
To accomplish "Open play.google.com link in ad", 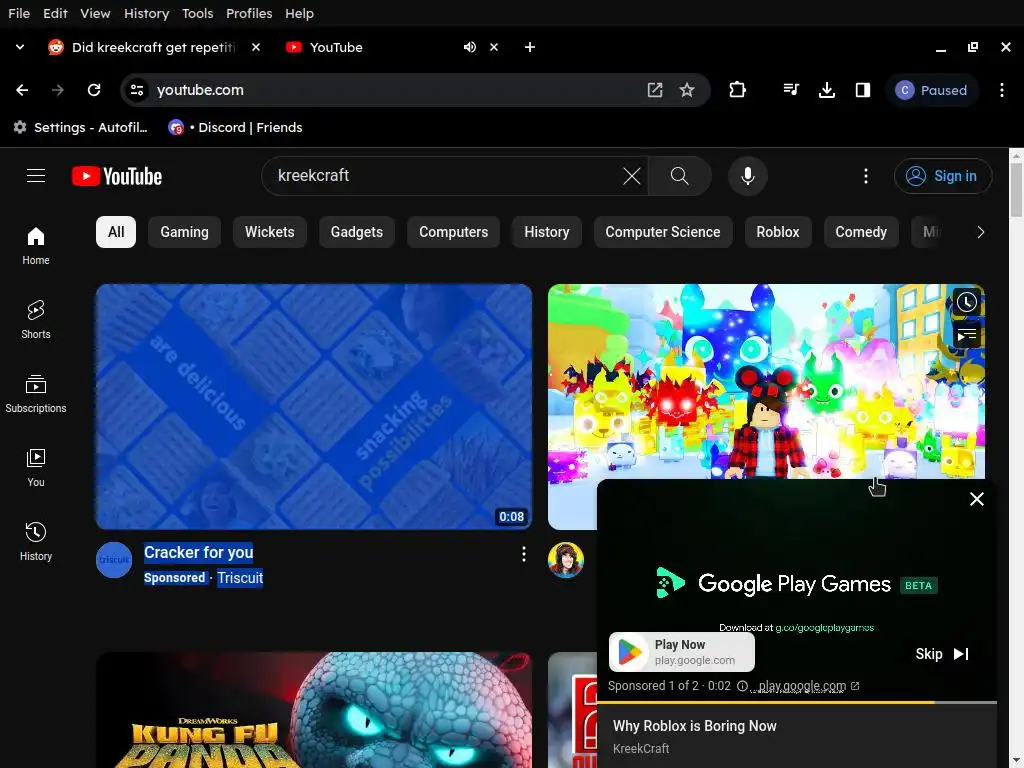I will click(808, 686).
